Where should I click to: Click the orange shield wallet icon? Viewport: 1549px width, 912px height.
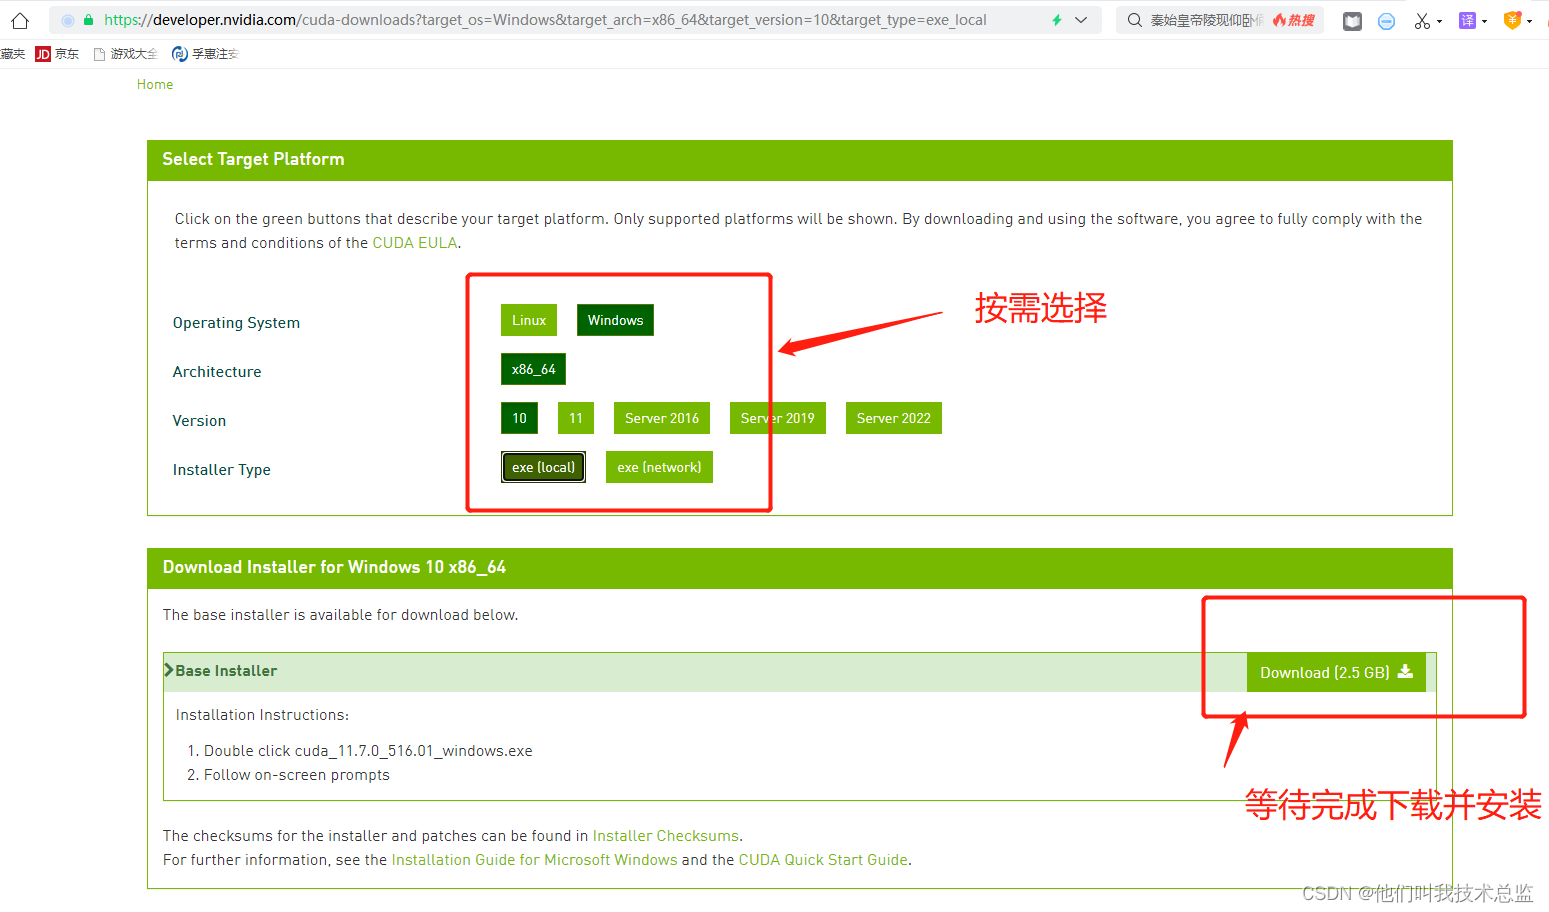click(1512, 20)
